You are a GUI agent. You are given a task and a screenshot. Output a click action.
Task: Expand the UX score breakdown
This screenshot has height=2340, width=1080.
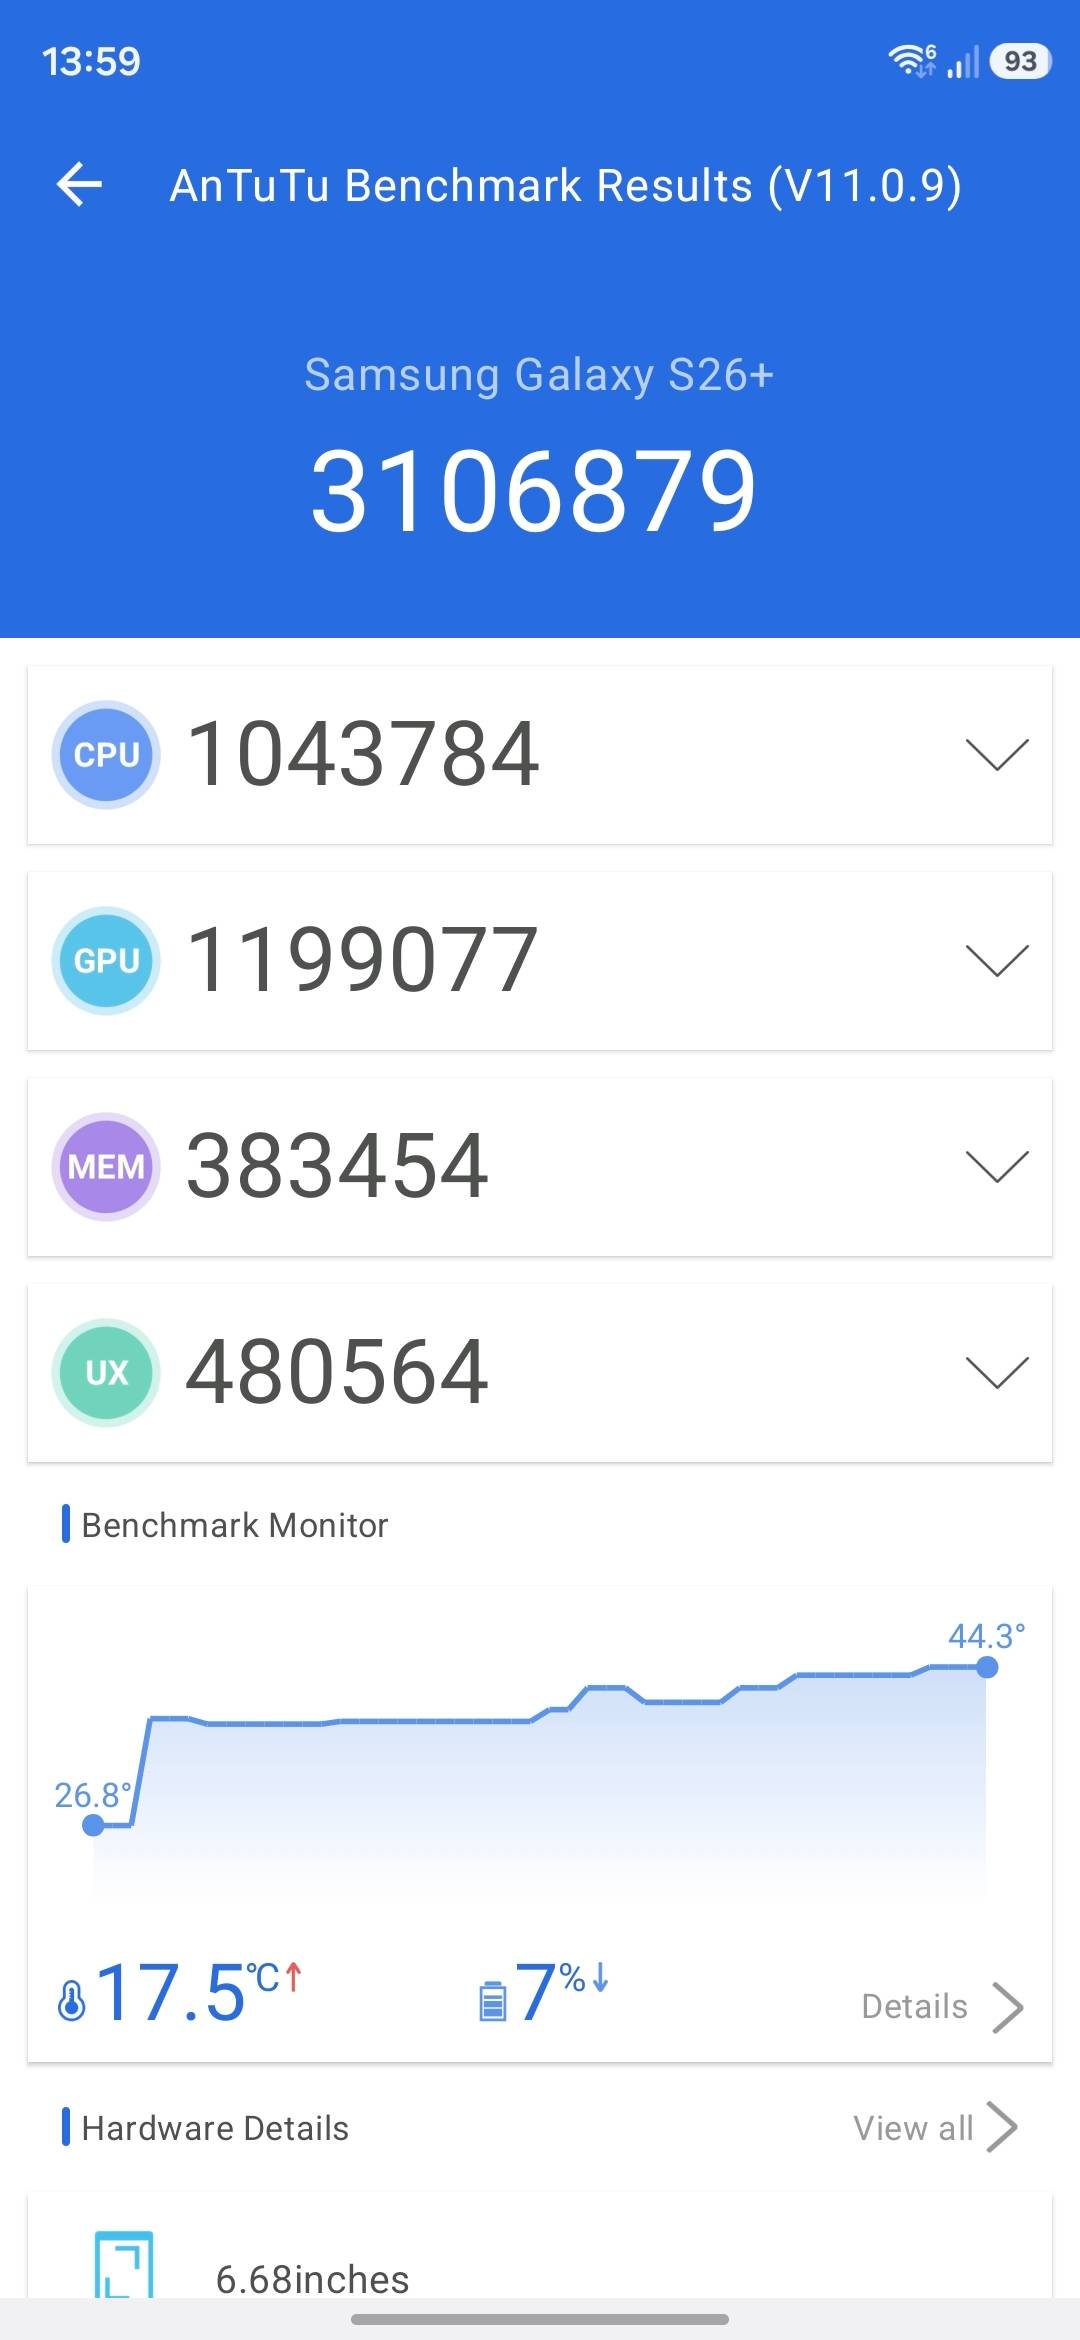click(997, 1372)
